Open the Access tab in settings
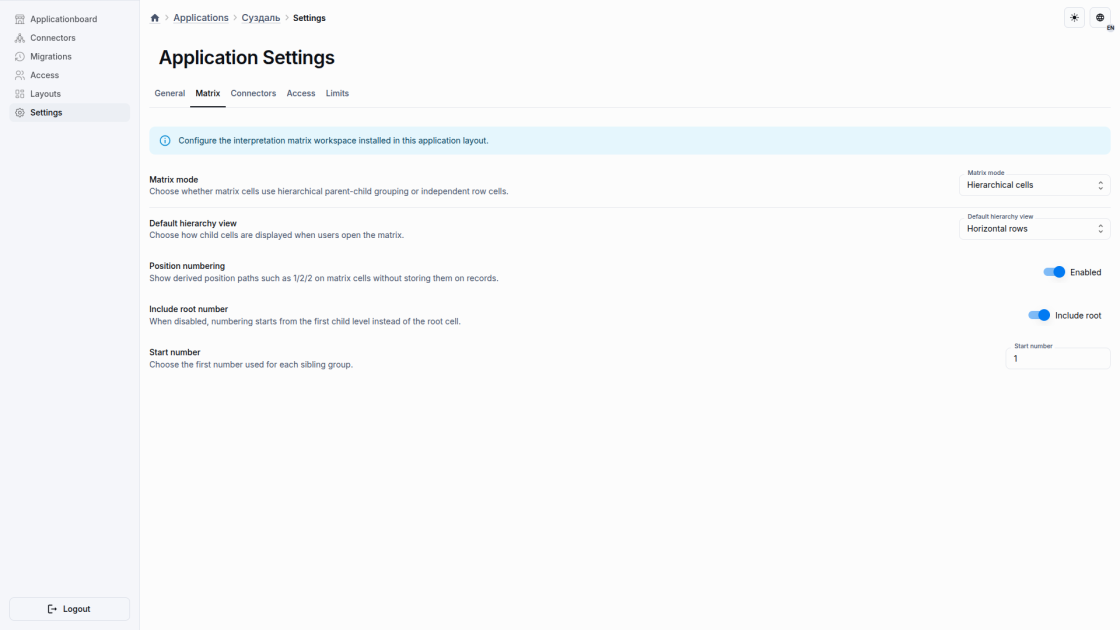This screenshot has width=1120, height=630. click(x=301, y=94)
